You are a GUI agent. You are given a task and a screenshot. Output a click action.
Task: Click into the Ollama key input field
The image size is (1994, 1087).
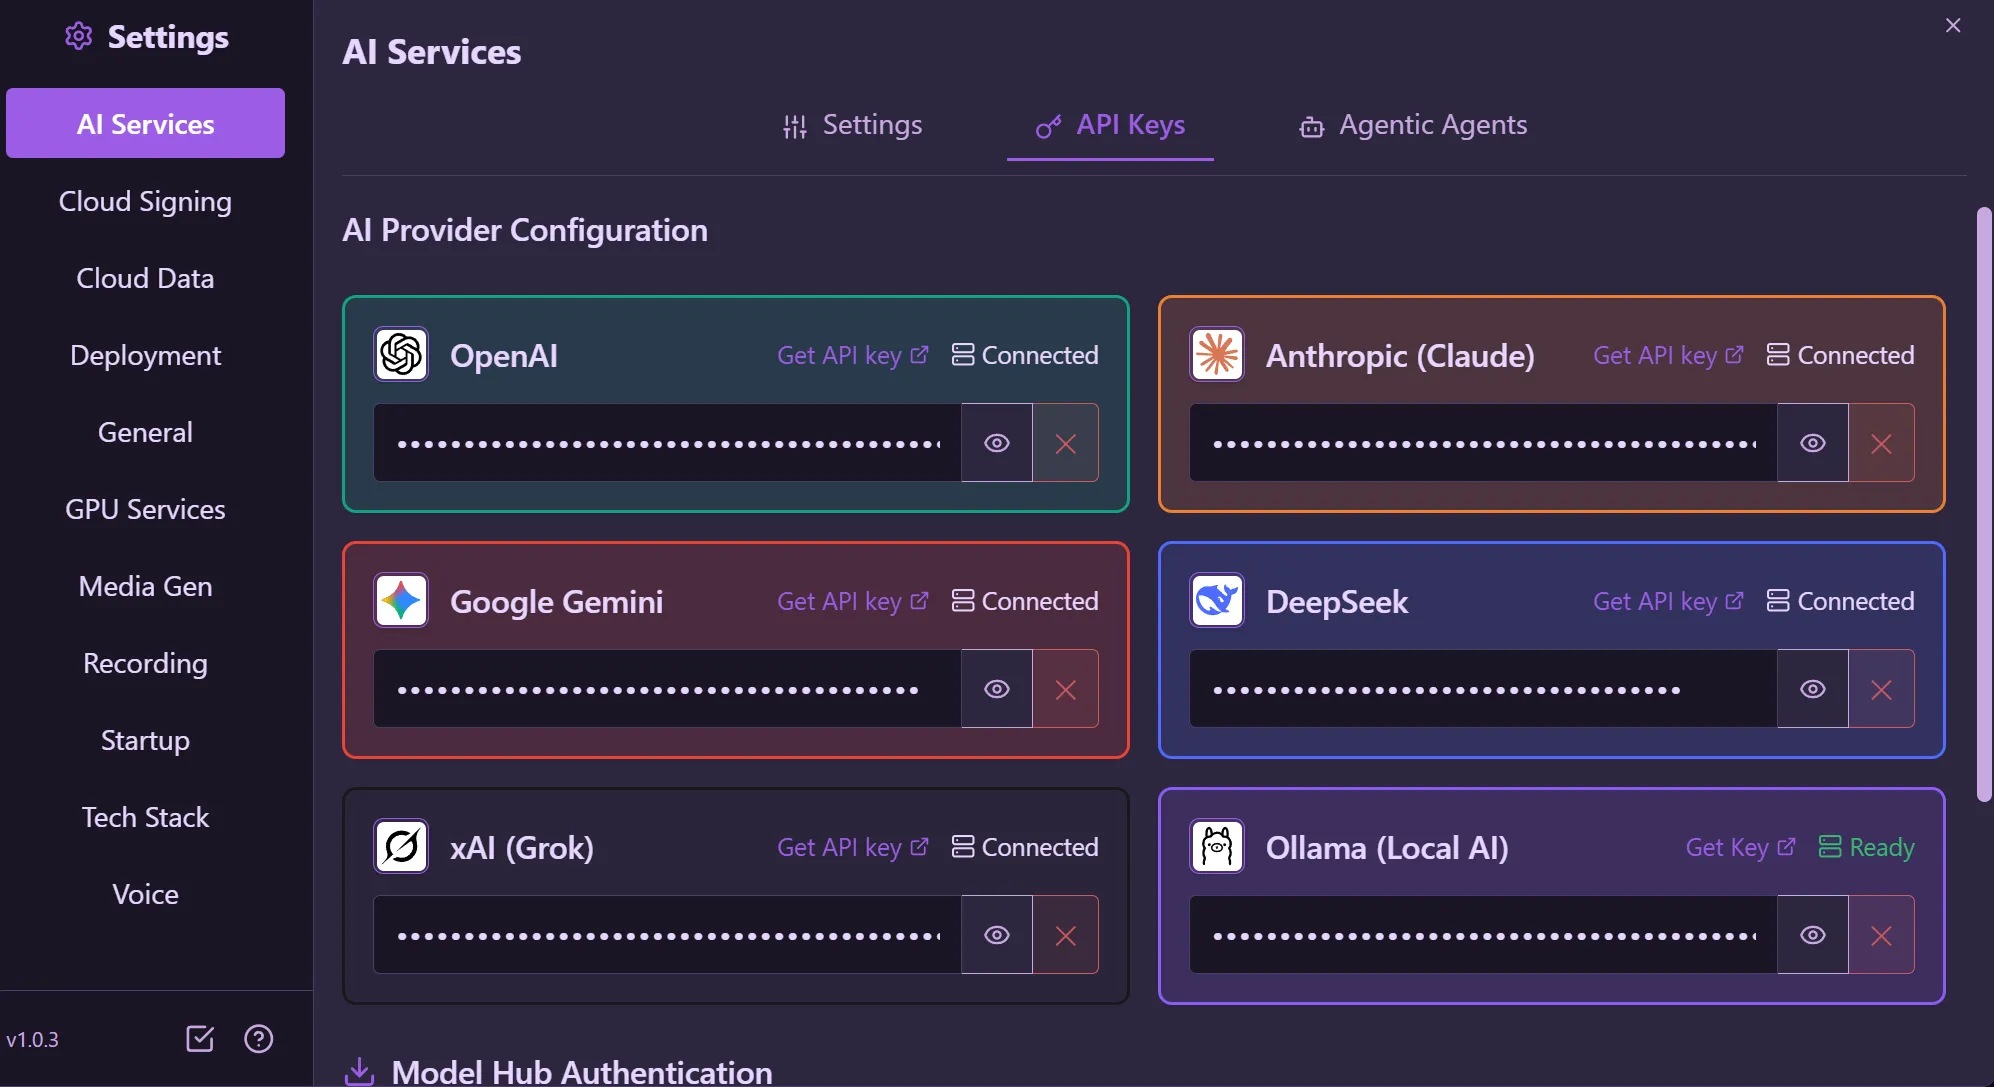click(1483, 935)
